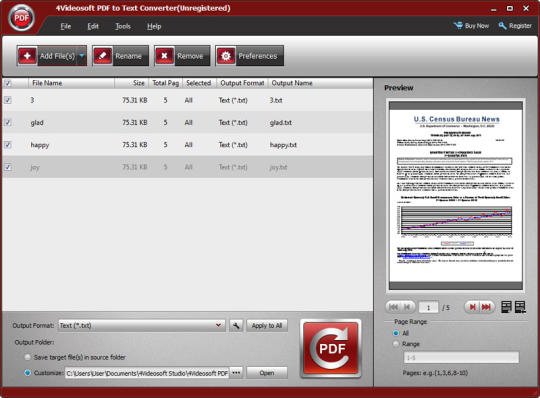The height and width of the screenshot is (398, 540).
Task: Uncheck the happy file checkbox
Action: (8, 145)
